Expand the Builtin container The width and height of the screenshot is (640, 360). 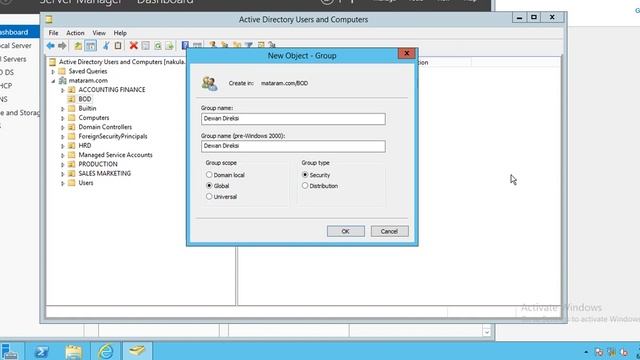coord(62,109)
